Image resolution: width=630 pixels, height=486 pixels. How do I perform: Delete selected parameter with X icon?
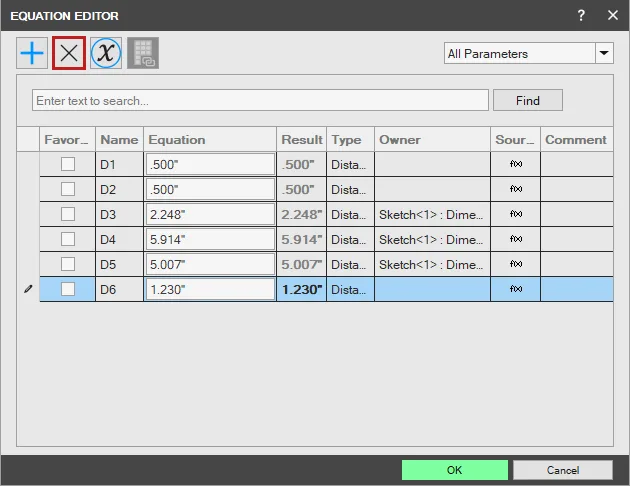(x=69, y=53)
